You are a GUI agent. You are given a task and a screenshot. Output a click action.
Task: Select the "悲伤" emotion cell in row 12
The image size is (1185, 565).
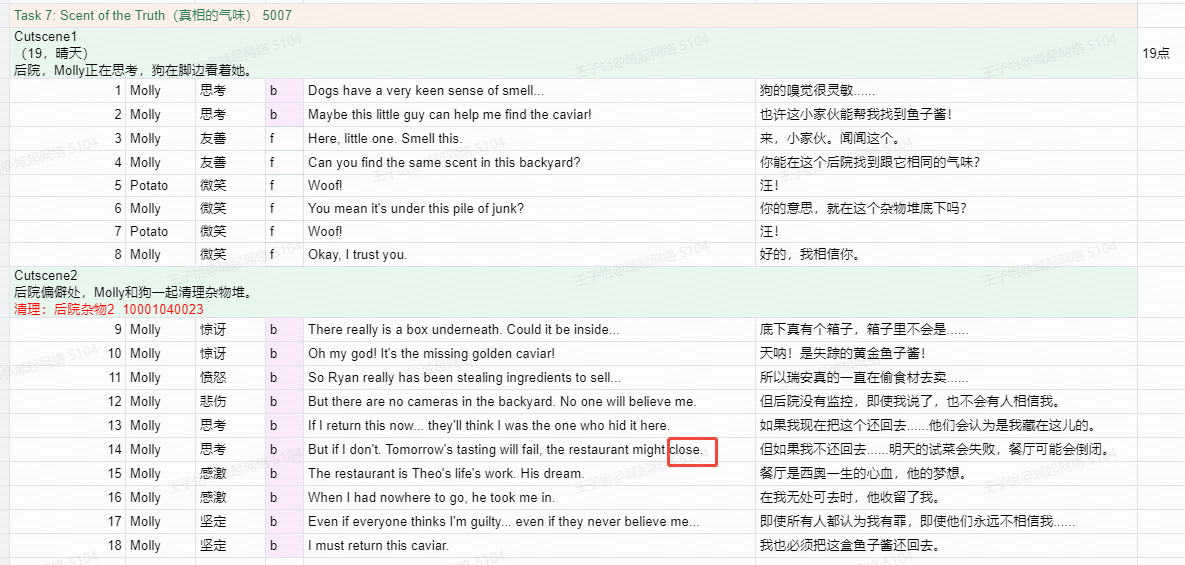click(213, 401)
